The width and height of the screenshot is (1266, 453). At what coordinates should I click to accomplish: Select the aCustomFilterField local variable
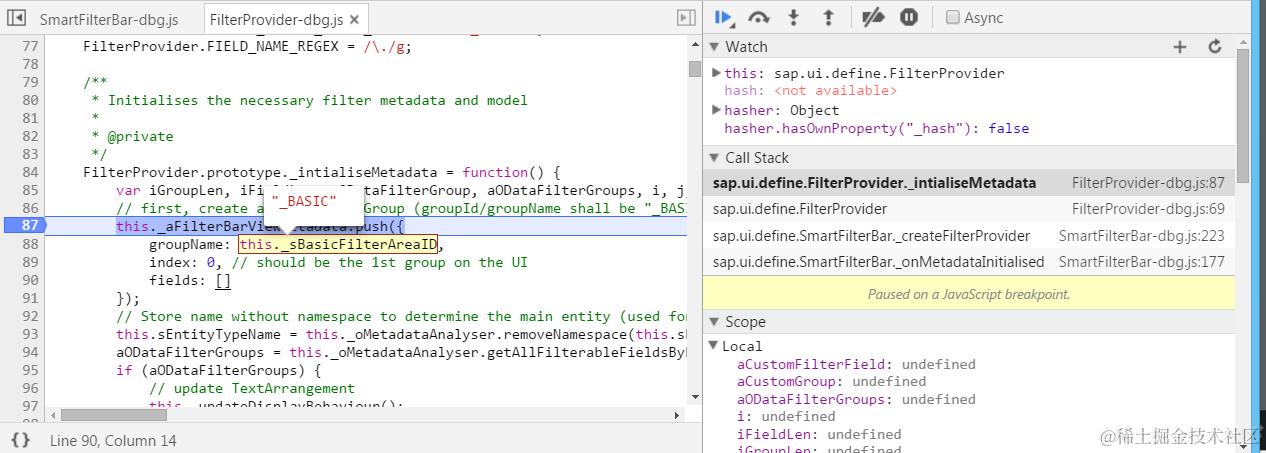pos(856,364)
